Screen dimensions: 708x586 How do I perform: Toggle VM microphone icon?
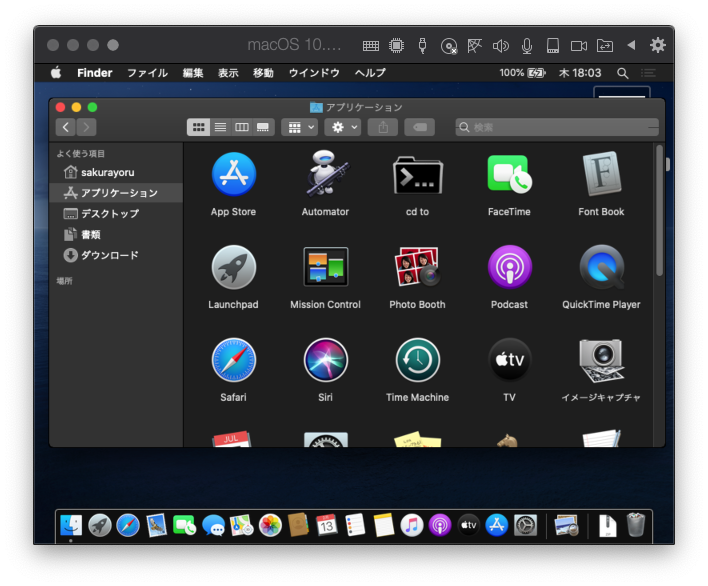pos(526,46)
